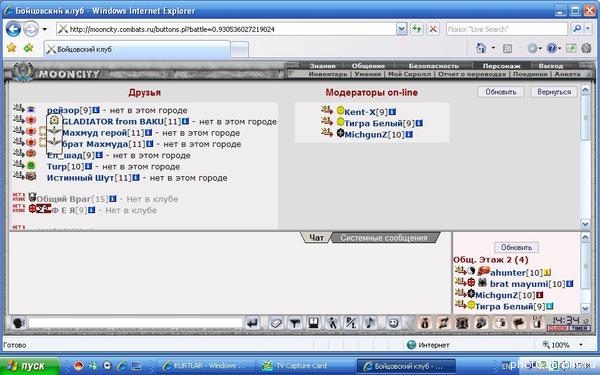Click the smiley emoticon icon in chat bar
Image resolution: width=600 pixels, height=375 pixels.
[393, 323]
